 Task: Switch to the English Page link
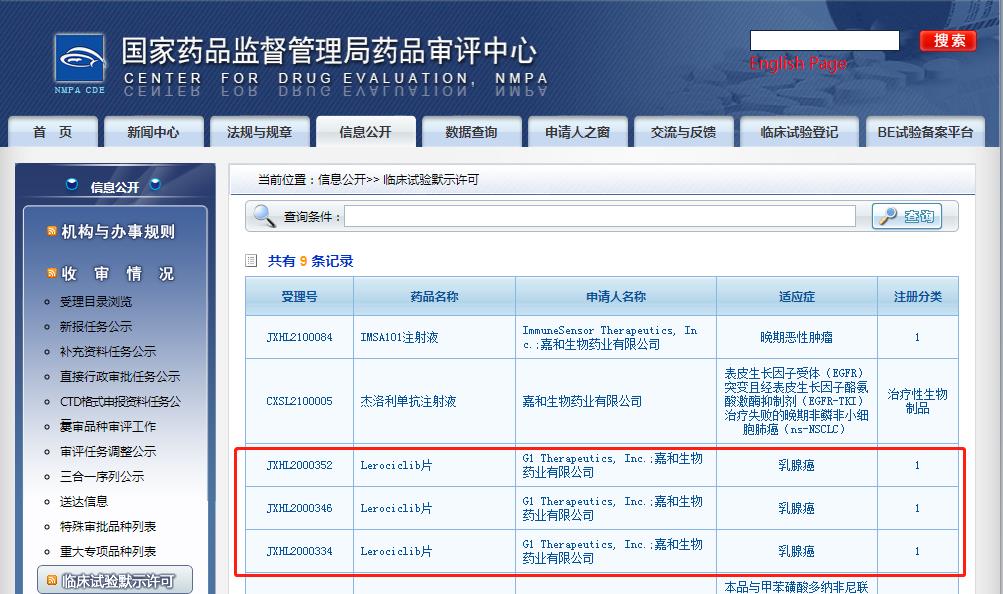pos(797,64)
